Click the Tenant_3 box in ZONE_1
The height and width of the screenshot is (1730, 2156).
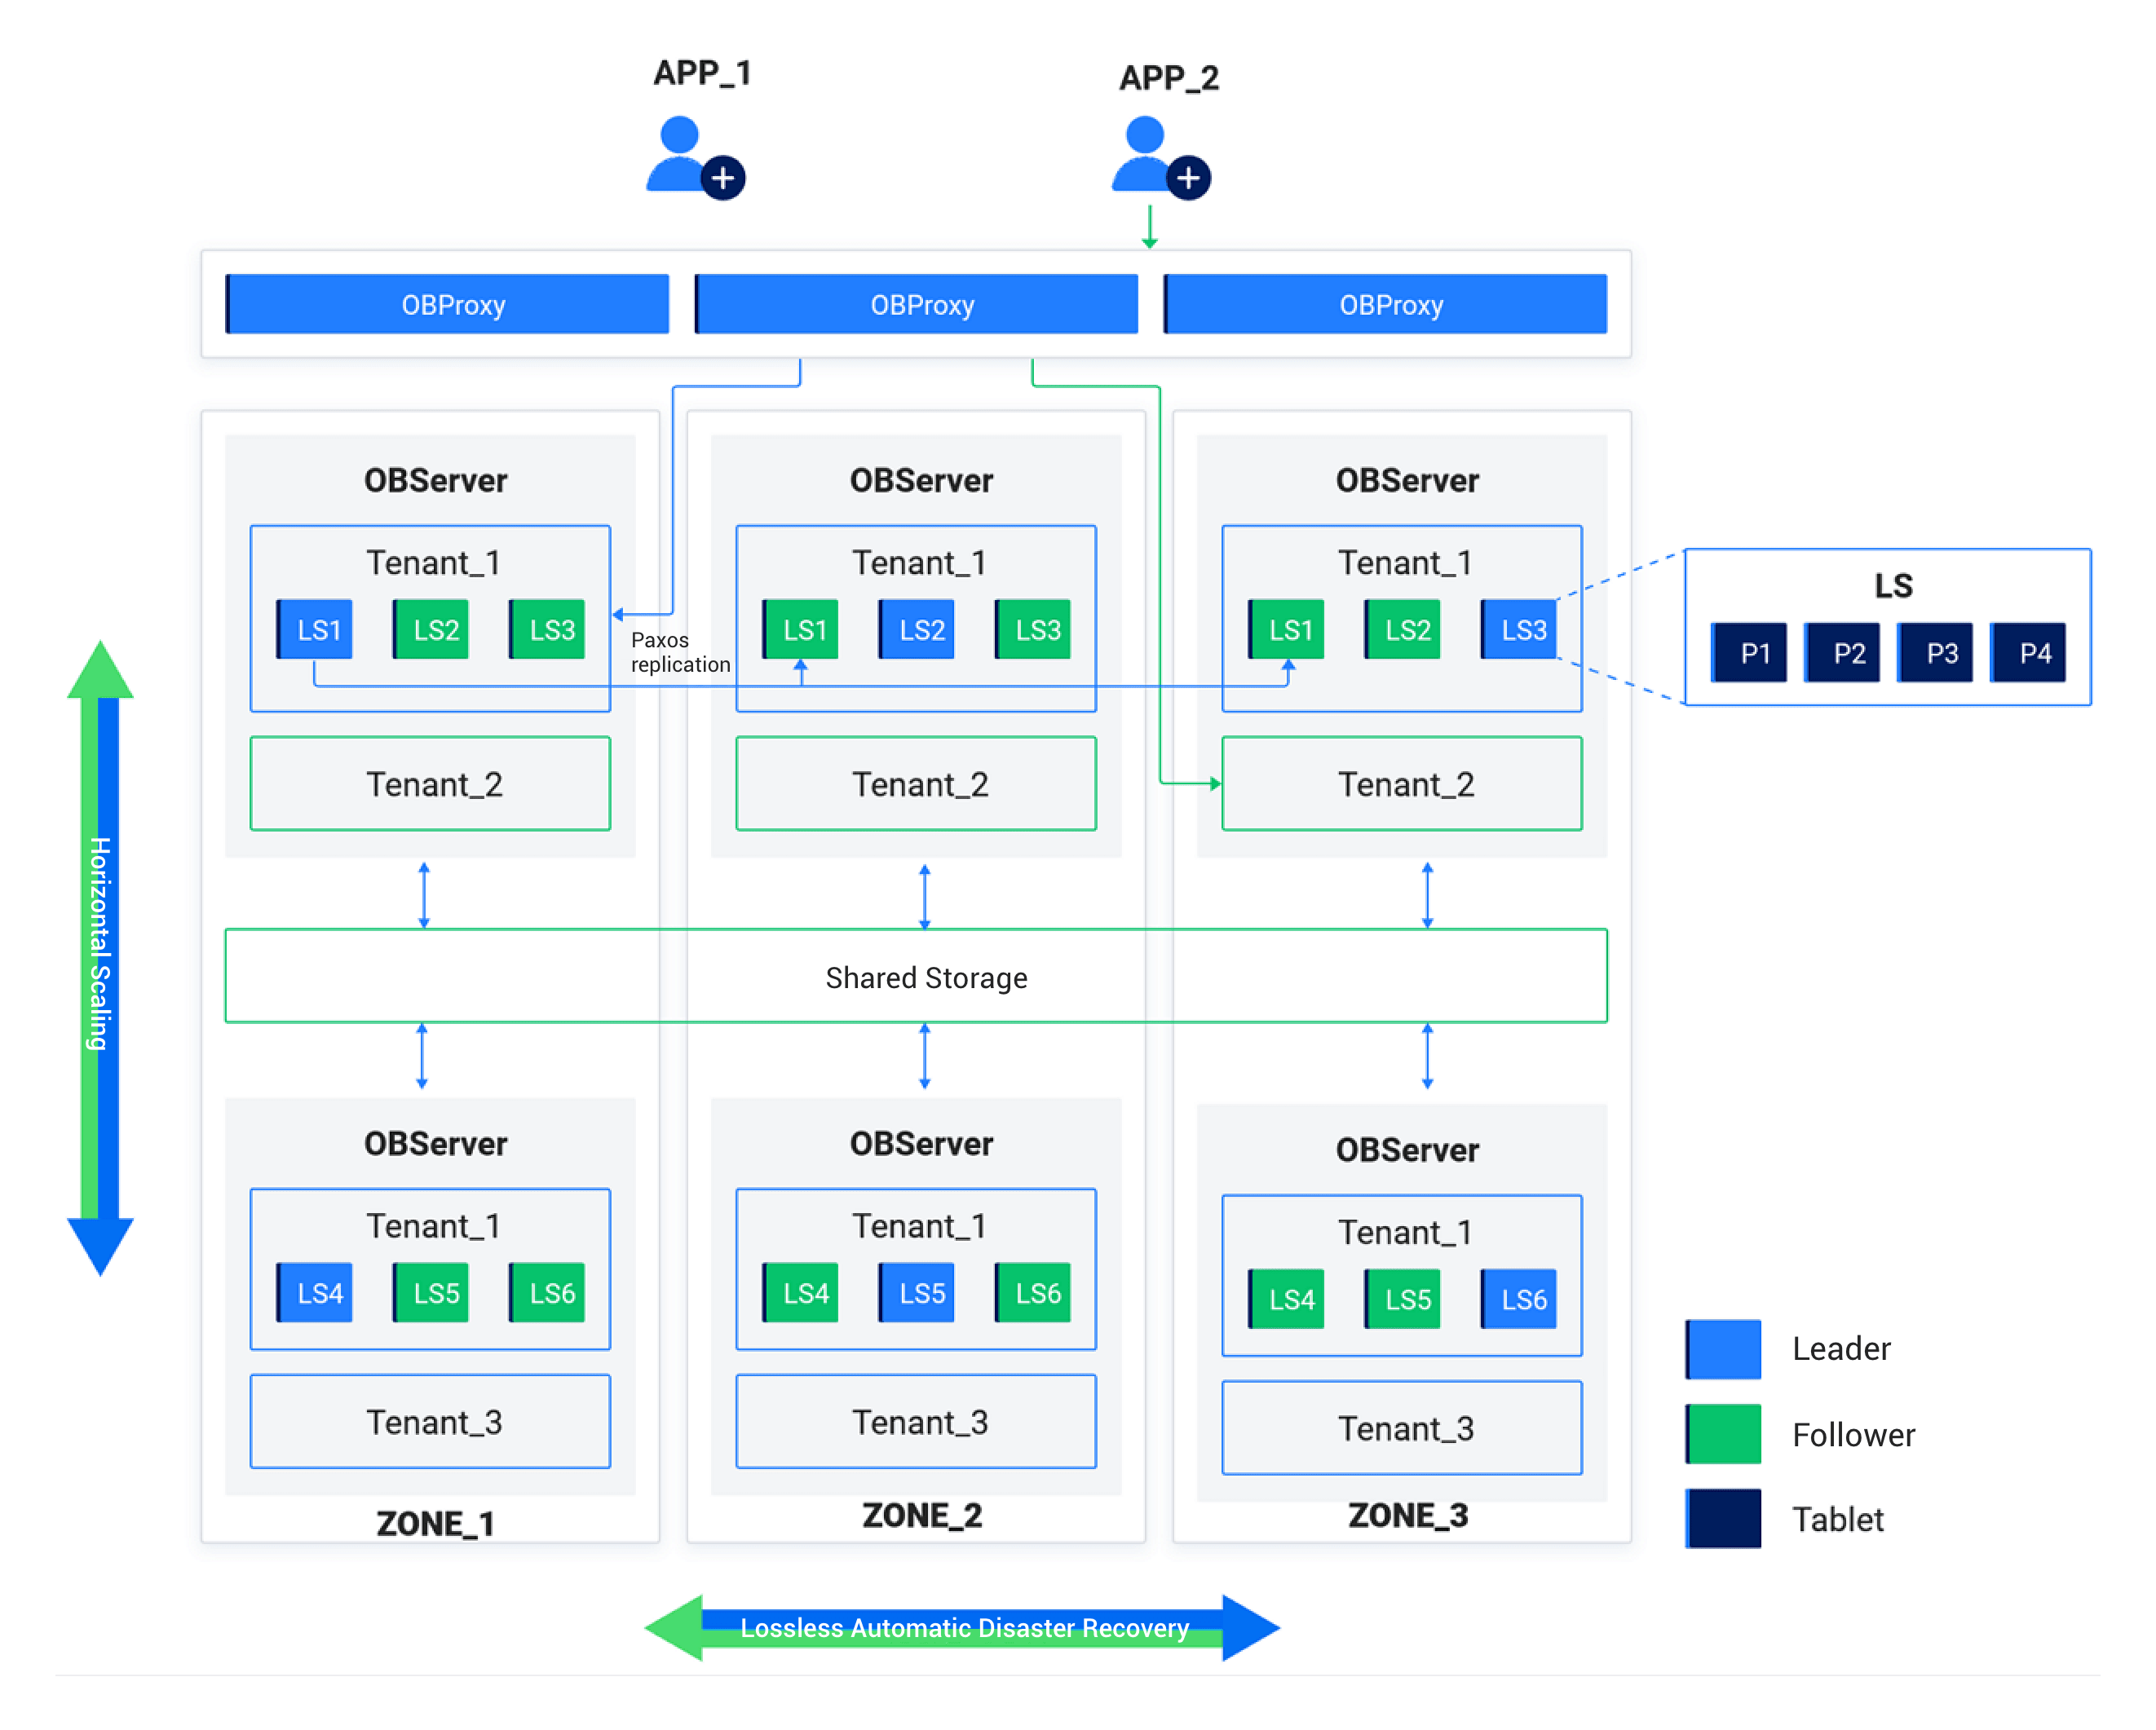[430, 1422]
